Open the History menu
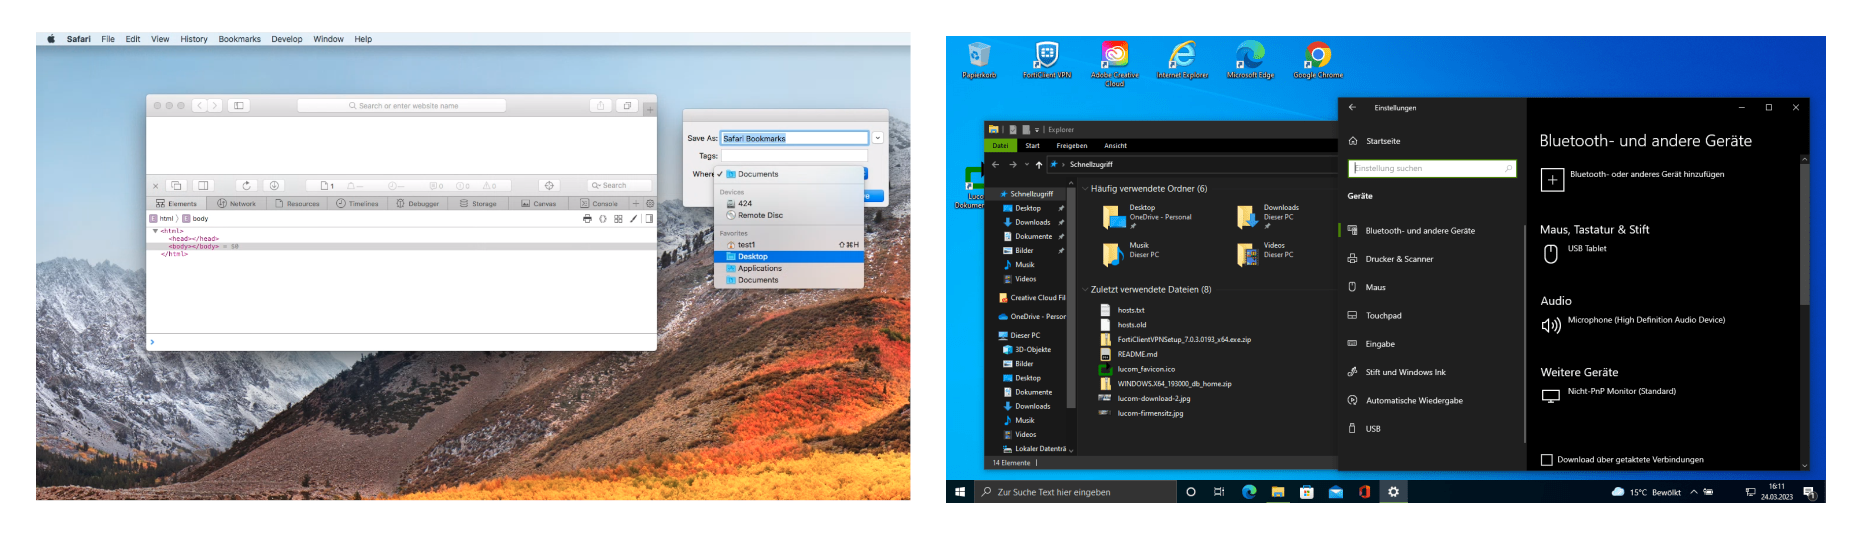This screenshot has height=536, width=1854. pyautogui.click(x=194, y=39)
